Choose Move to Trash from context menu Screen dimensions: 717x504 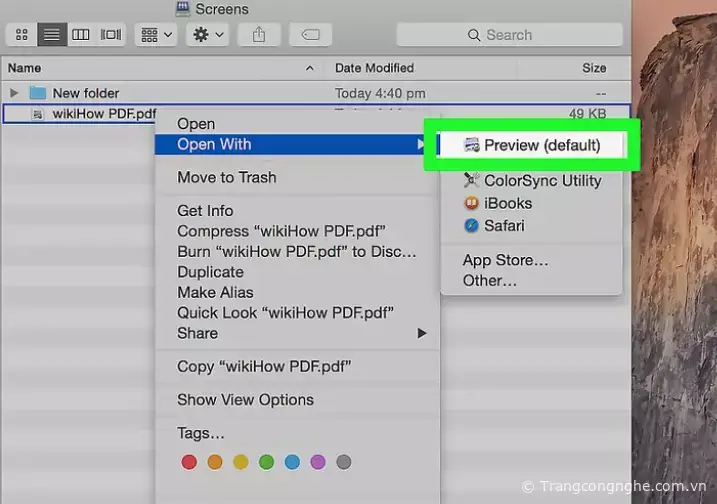click(x=226, y=177)
